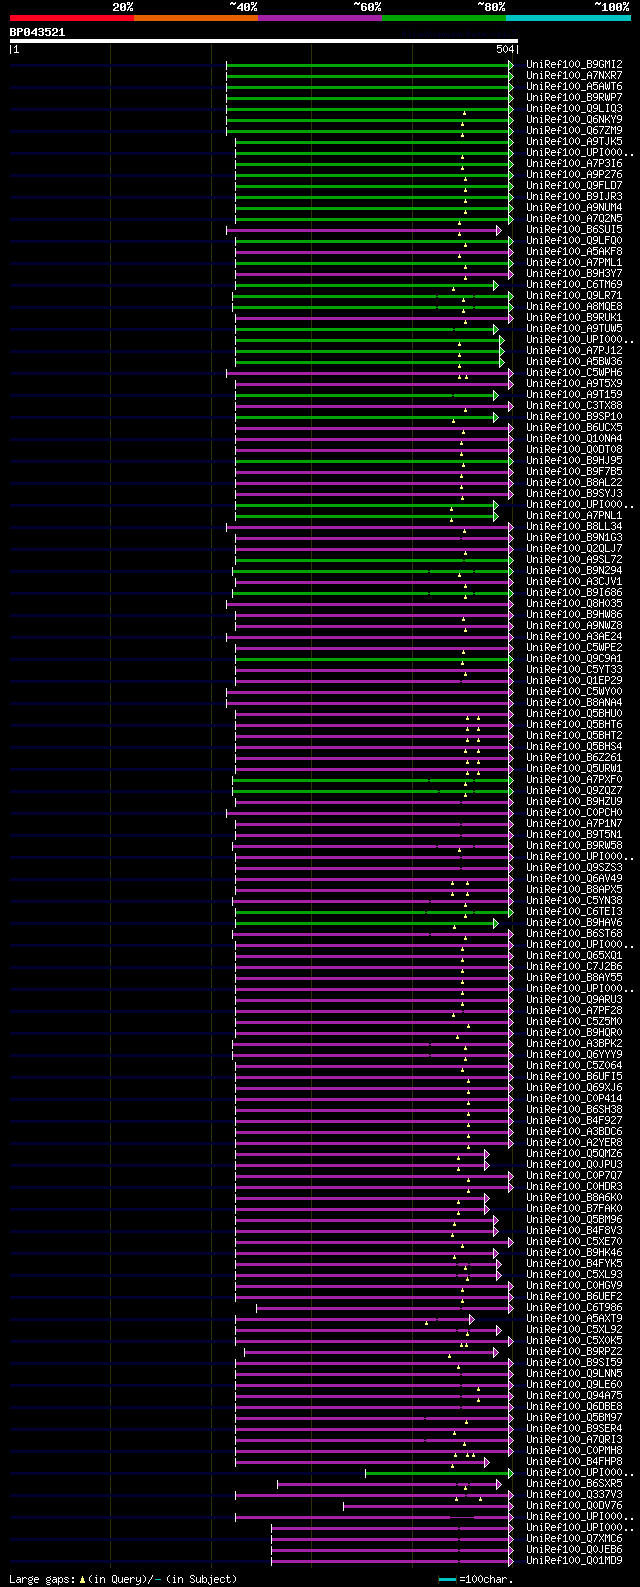
Task: Open hit UniRef100_Q94A75
Action: pos(574,1395)
